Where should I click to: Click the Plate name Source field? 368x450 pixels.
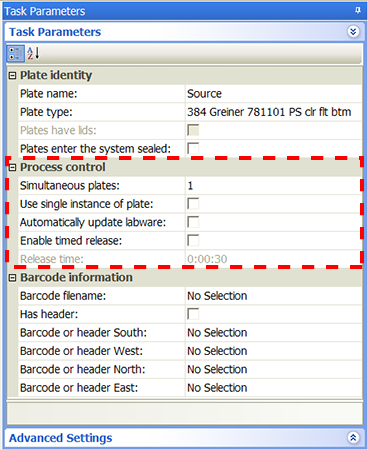click(273, 94)
